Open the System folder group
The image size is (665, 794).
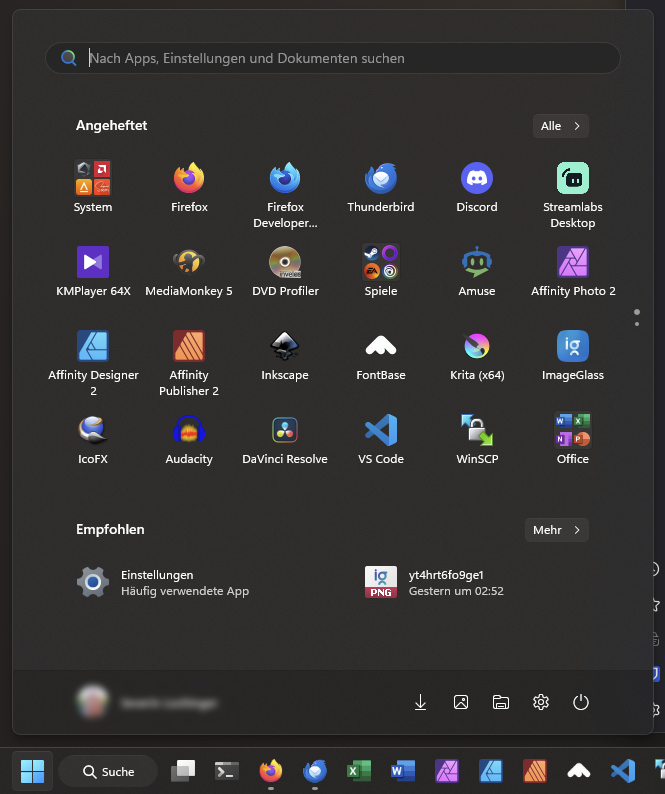coord(93,186)
